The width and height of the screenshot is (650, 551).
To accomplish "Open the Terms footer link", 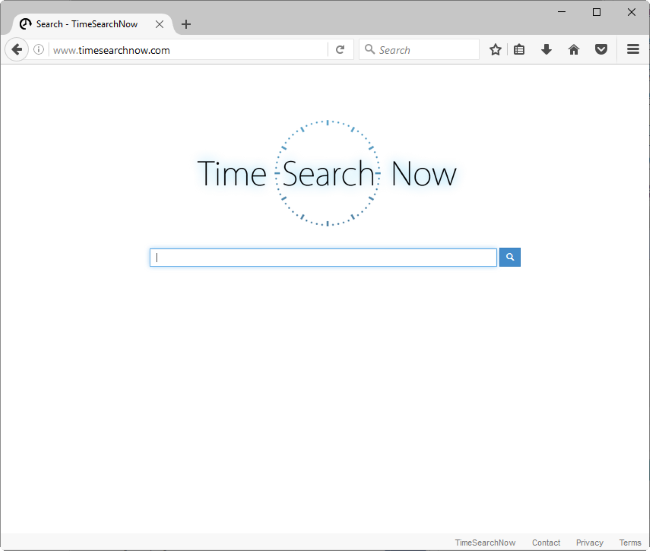I will pyautogui.click(x=630, y=543).
